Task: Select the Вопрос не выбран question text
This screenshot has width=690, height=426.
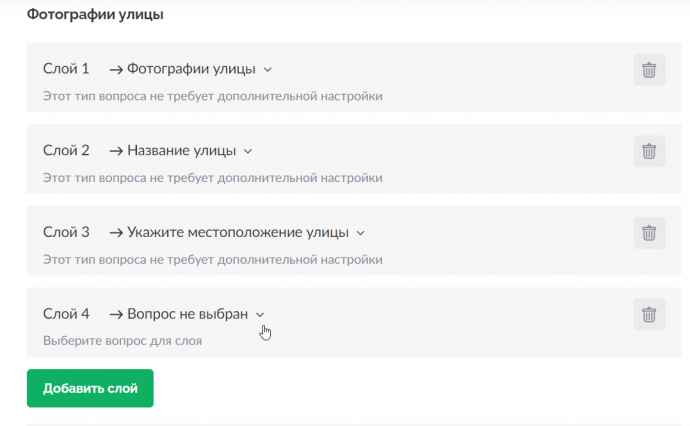Action: [187, 314]
